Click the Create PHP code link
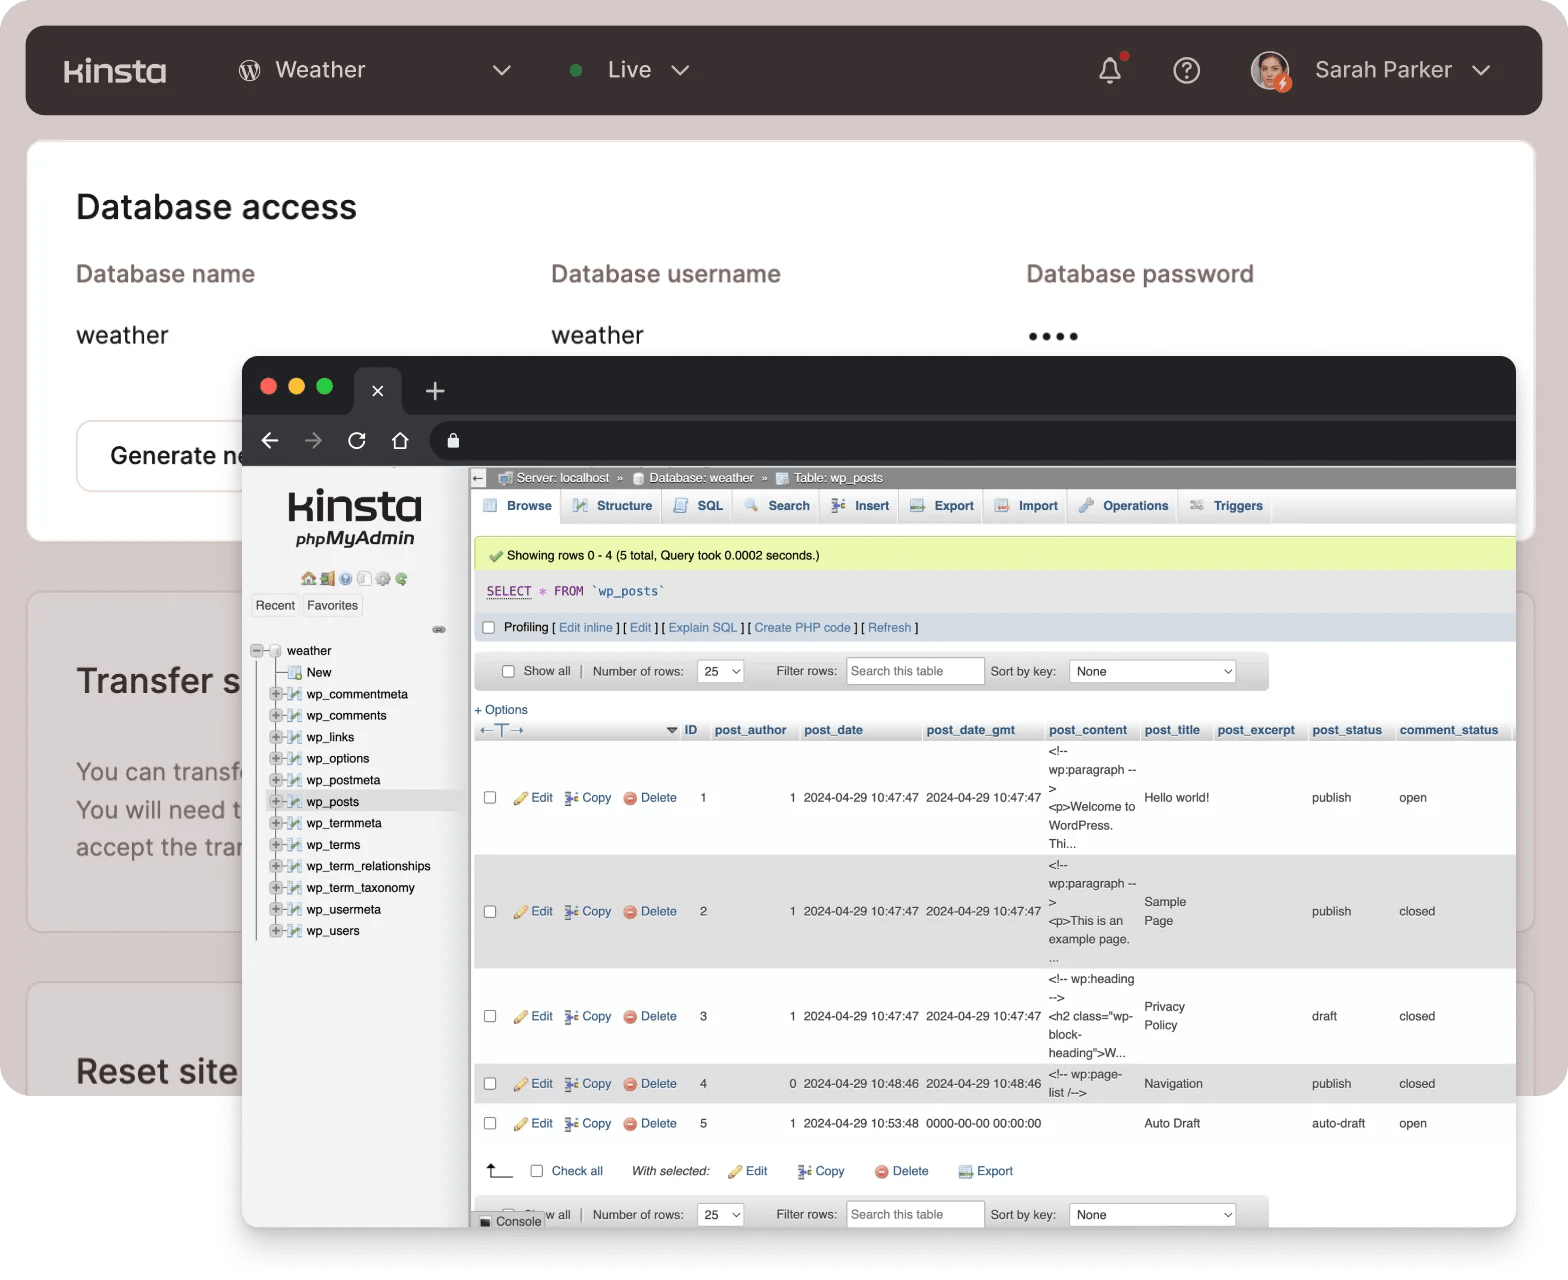Viewport: 1568px width, 1280px height. (x=803, y=628)
